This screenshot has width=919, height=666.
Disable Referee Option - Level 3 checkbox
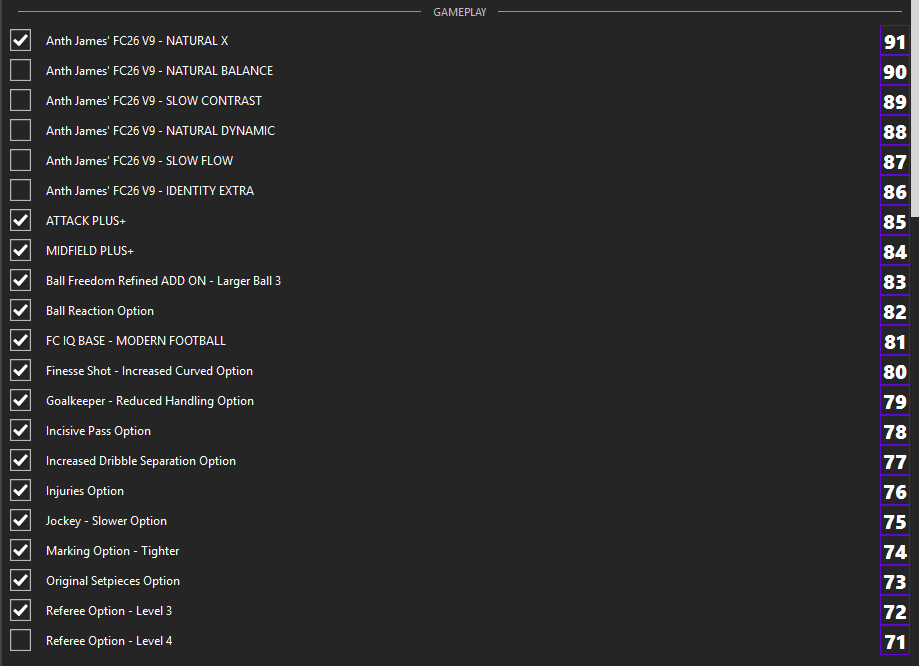pyautogui.click(x=21, y=610)
